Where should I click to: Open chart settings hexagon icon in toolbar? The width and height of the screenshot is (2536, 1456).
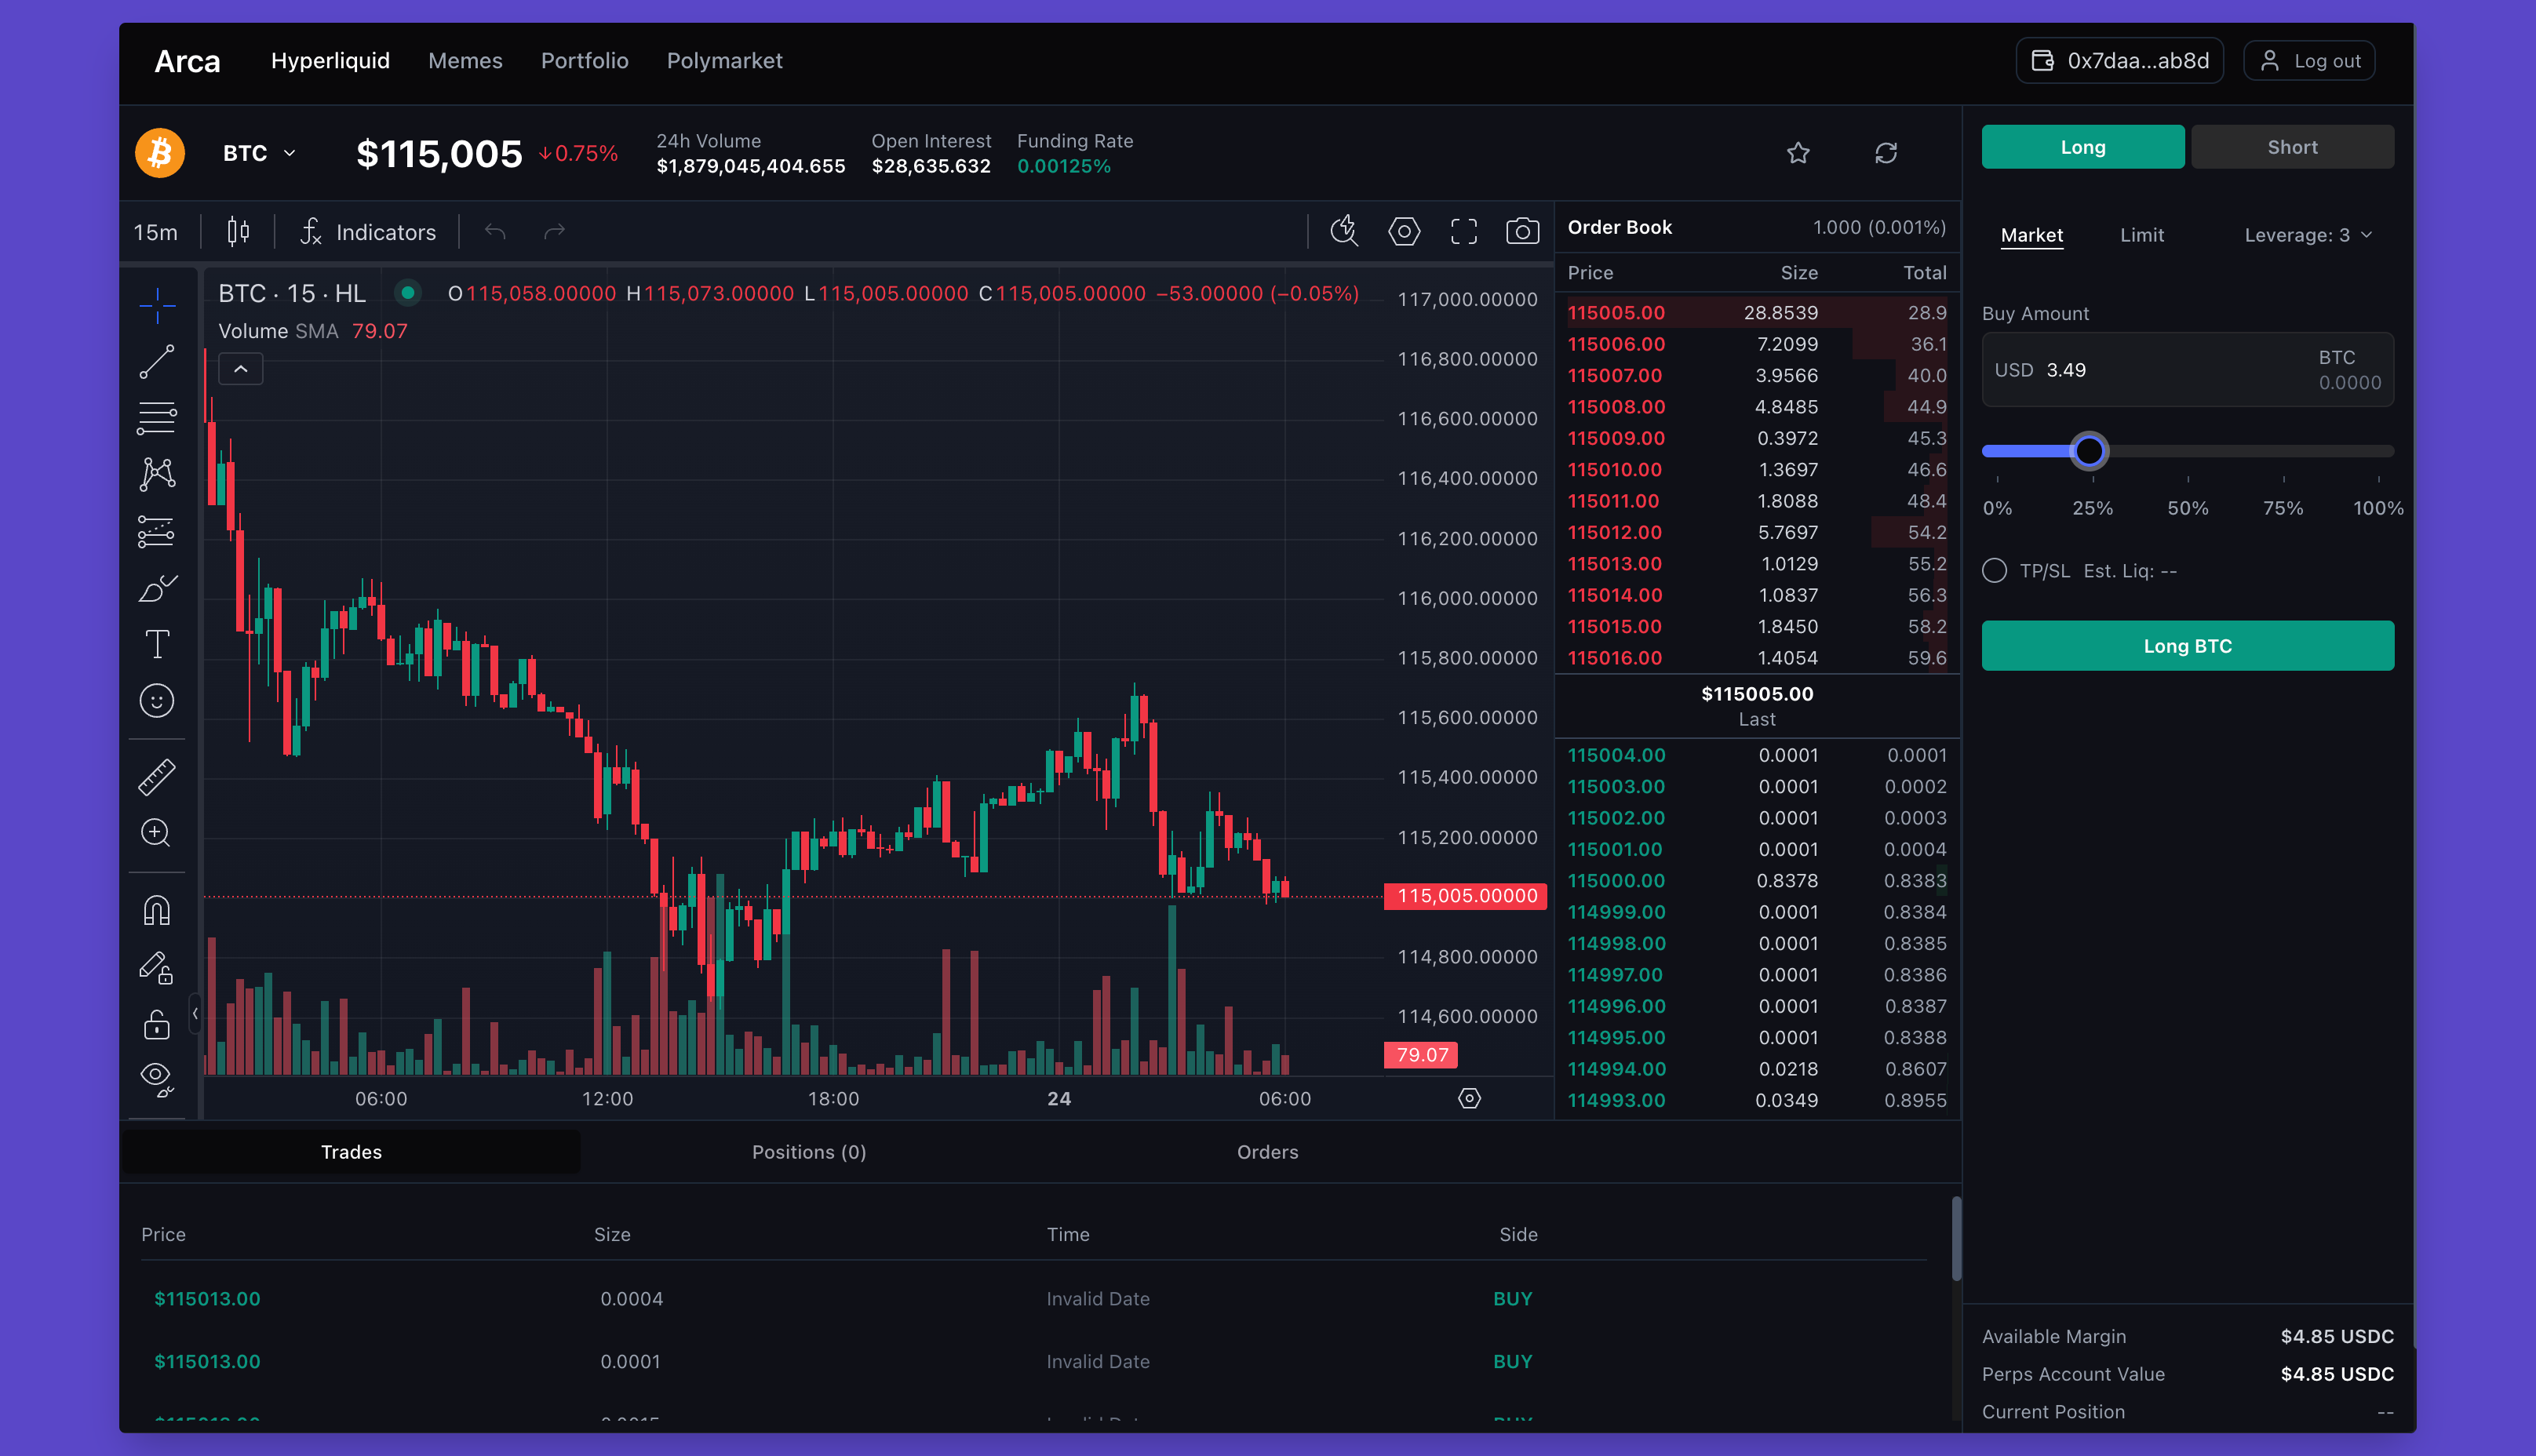pyautogui.click(x=1404, y=232)
